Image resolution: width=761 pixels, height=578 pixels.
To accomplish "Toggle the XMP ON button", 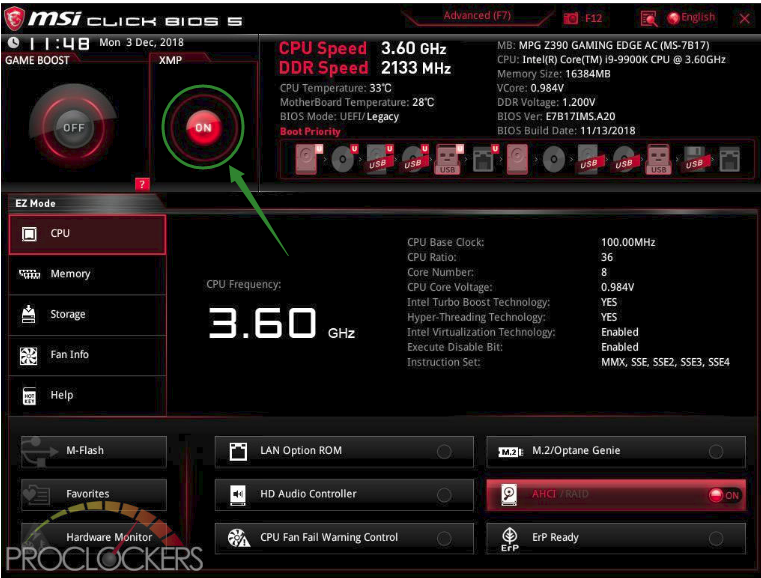I will pyautogui.click(x=203, y=127).
